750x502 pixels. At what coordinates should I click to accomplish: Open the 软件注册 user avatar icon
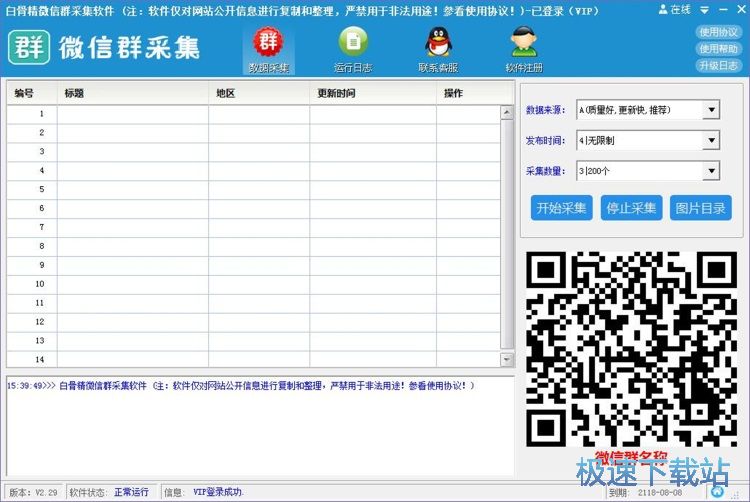click(524, 50)
